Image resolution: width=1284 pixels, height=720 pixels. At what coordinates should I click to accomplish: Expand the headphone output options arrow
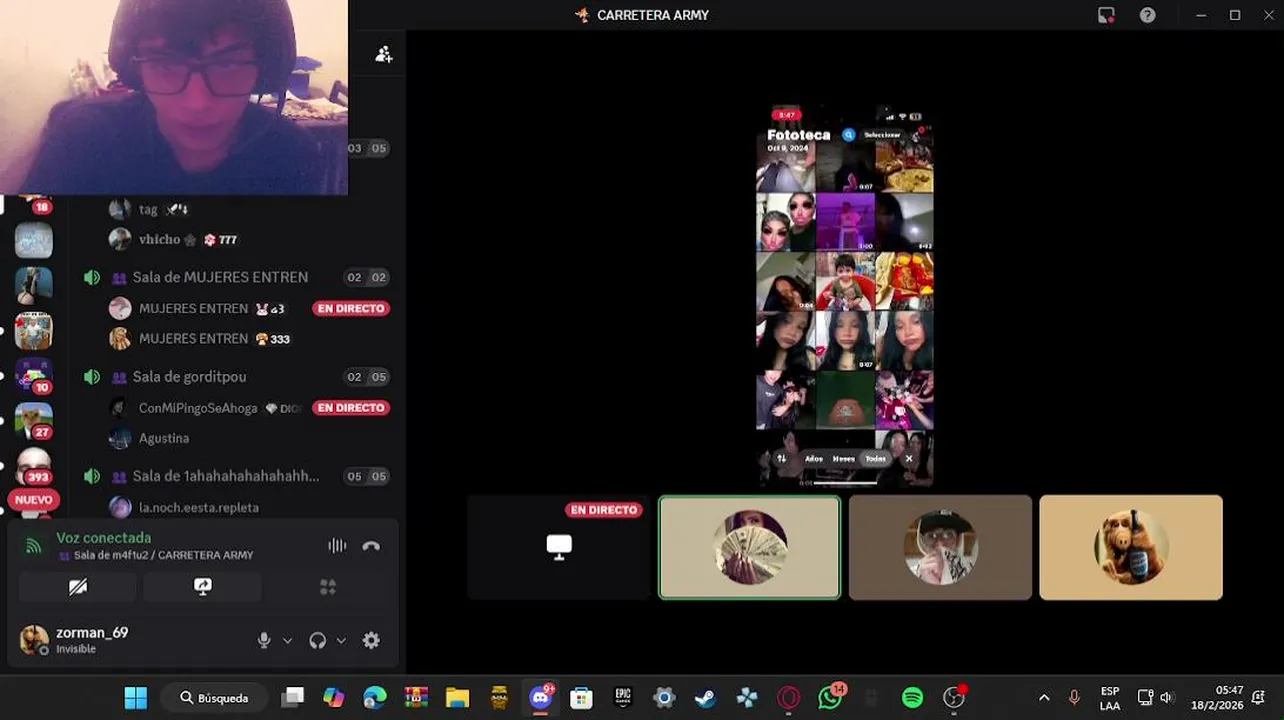click(x=341, y=641)
